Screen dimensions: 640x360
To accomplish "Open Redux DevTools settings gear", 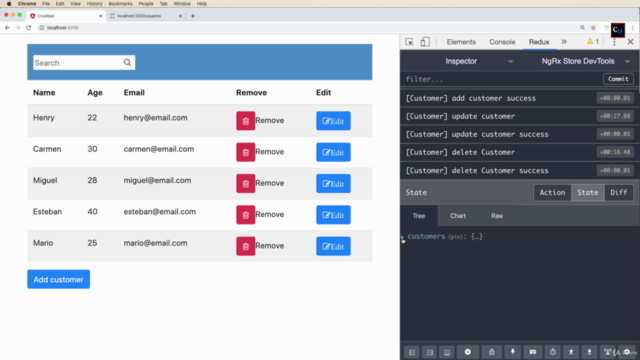I will [x=627, y=352].
